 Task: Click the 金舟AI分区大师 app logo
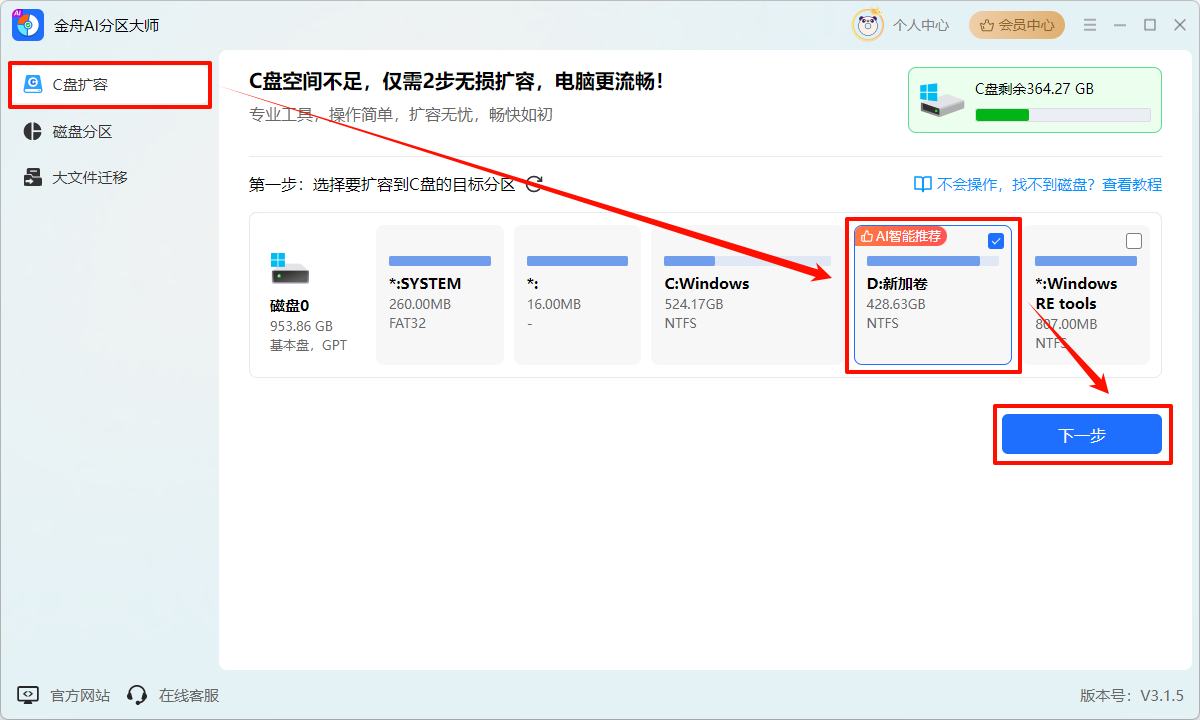[28, 25]
